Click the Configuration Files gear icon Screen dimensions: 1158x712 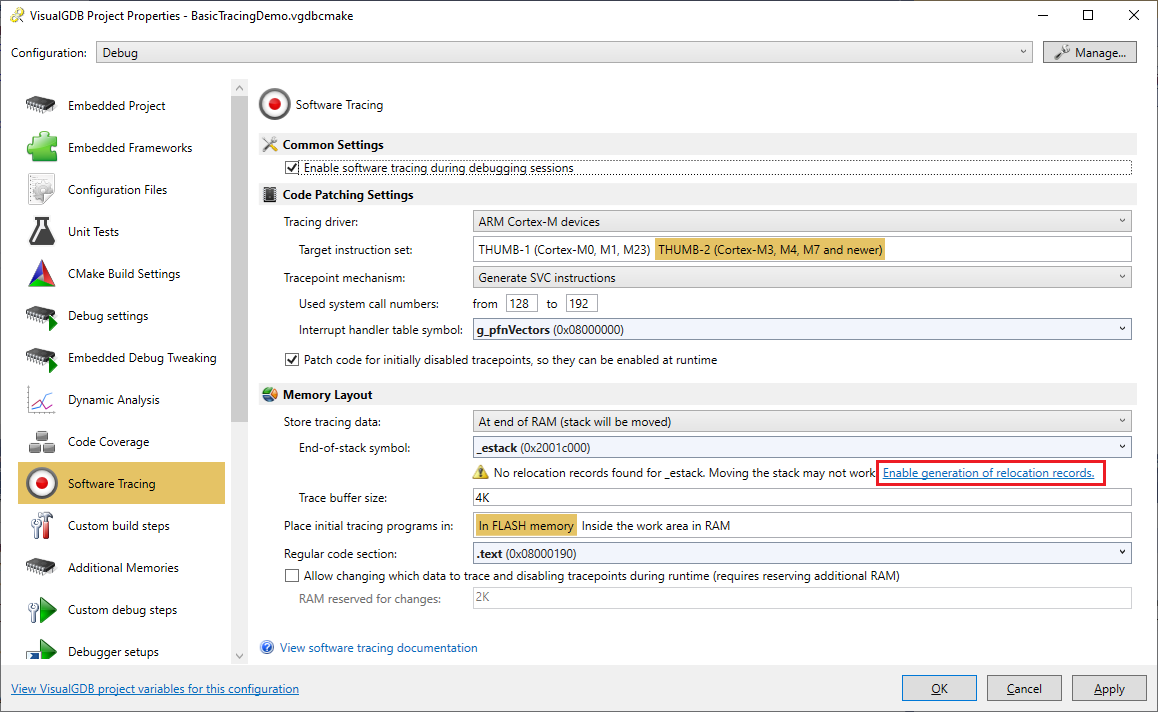pos(41,189)
